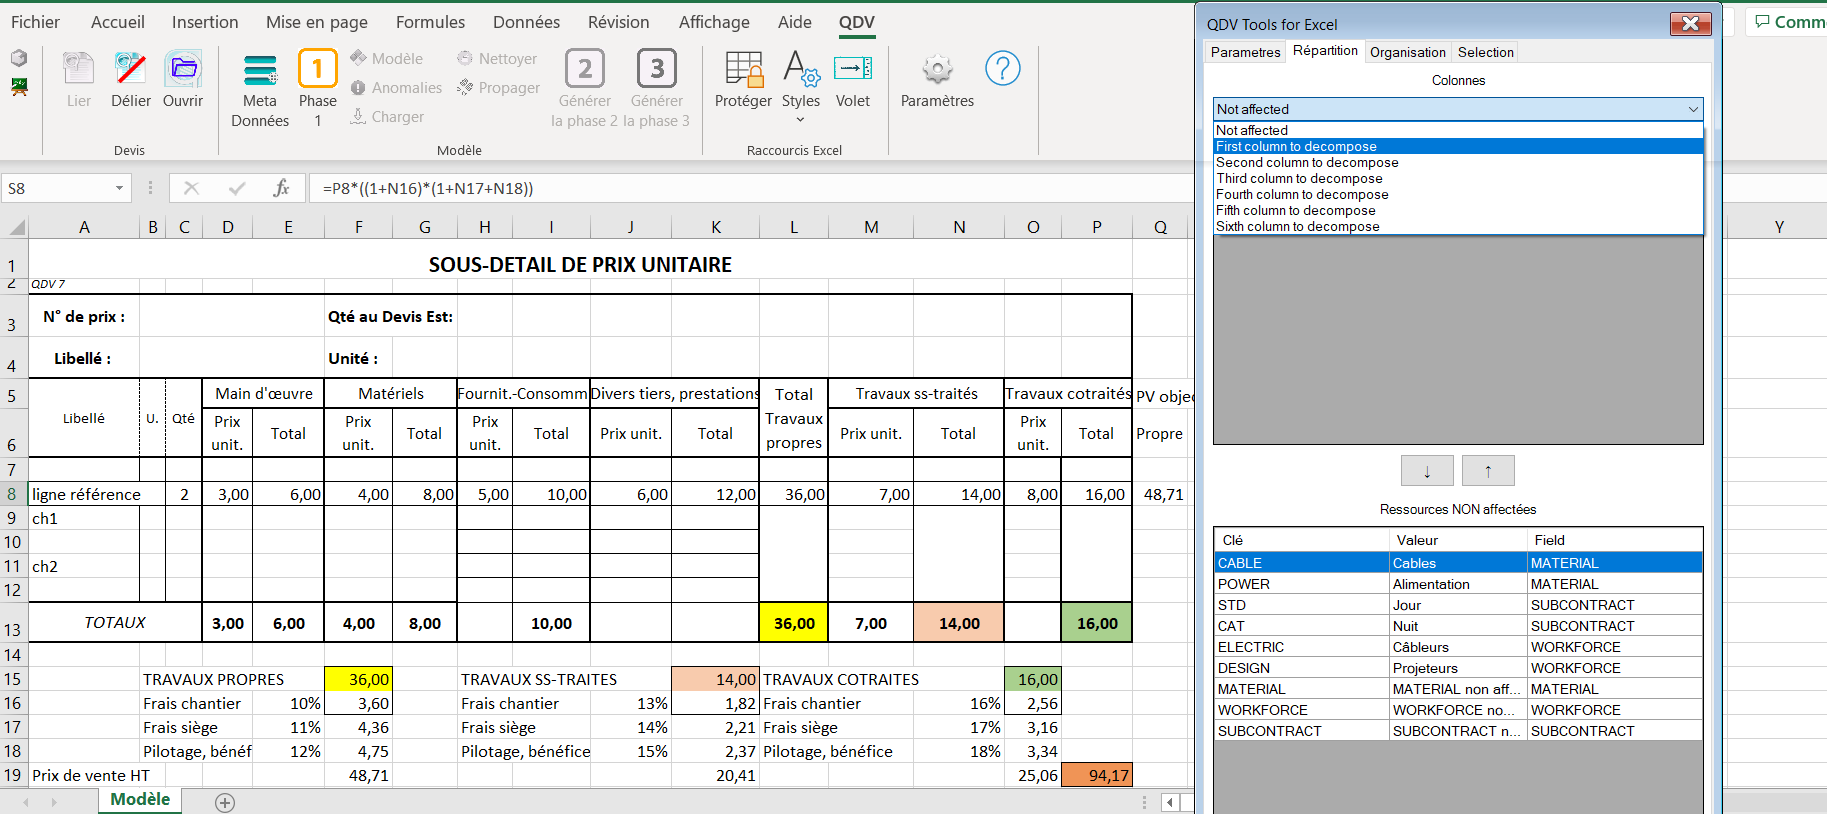Click Générer la phase 3 icon
Screen dimensions: 1827x814
657,69
